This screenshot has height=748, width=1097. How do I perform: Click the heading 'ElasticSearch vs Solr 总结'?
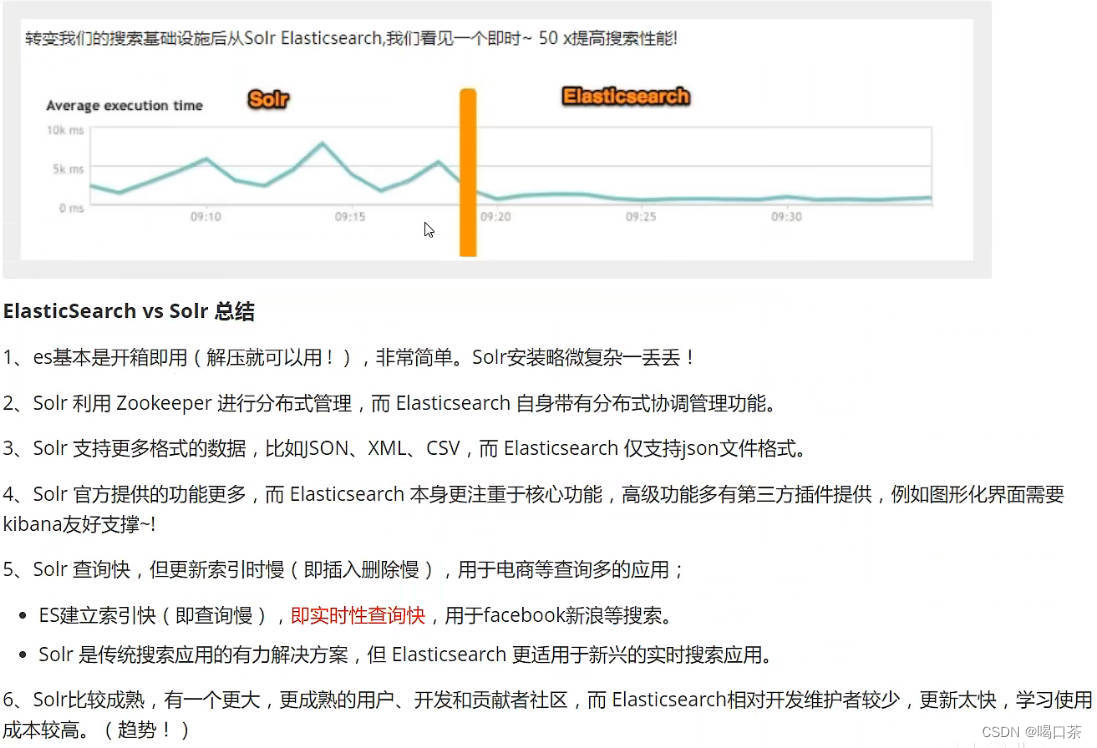click(x=129, y=311)
